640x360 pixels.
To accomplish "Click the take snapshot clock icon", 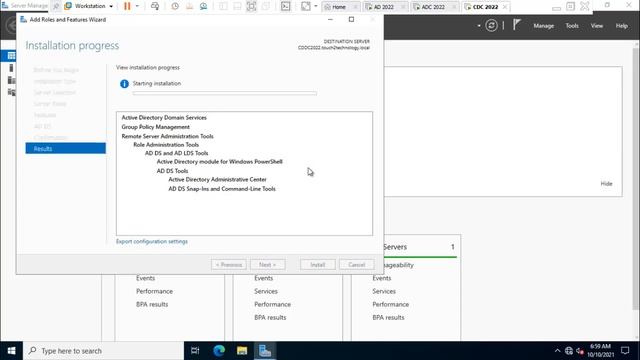I will (x=175, y=6).
